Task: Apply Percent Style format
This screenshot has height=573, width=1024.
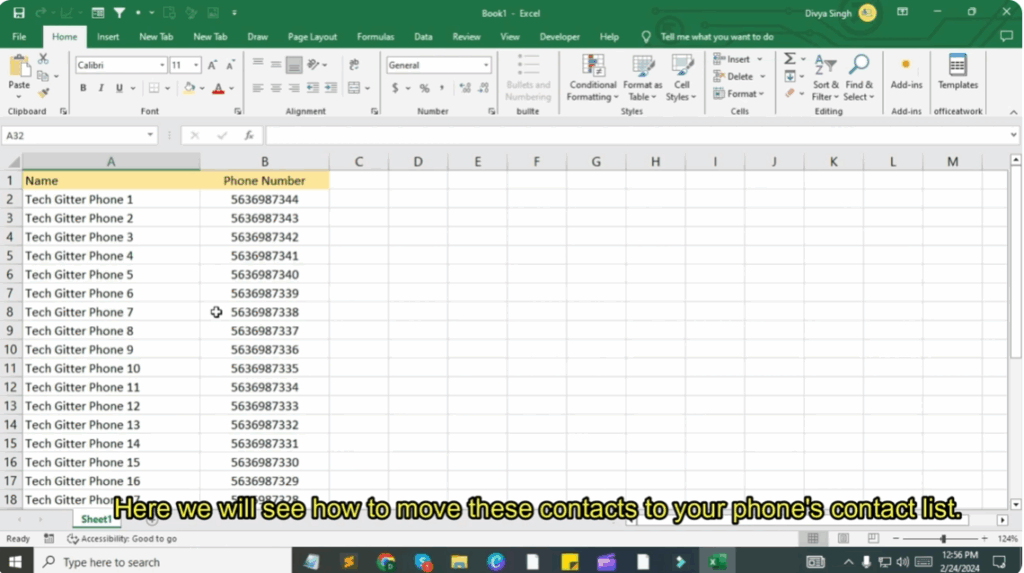Action: [424, 88]
